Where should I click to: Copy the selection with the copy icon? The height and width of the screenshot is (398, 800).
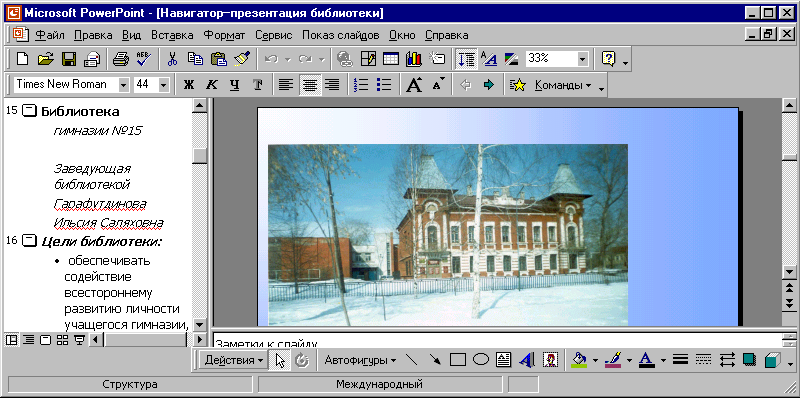click(x=195, y=59)
